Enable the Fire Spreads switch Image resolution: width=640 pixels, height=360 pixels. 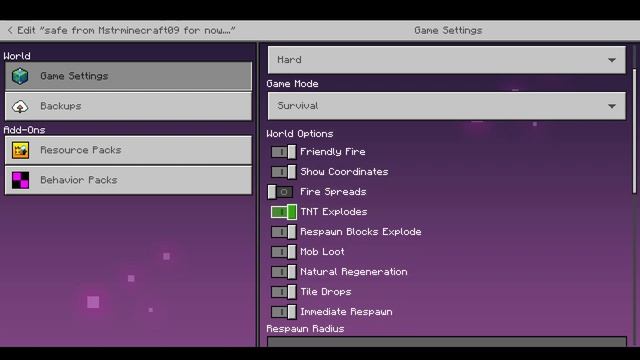[280, 192]
